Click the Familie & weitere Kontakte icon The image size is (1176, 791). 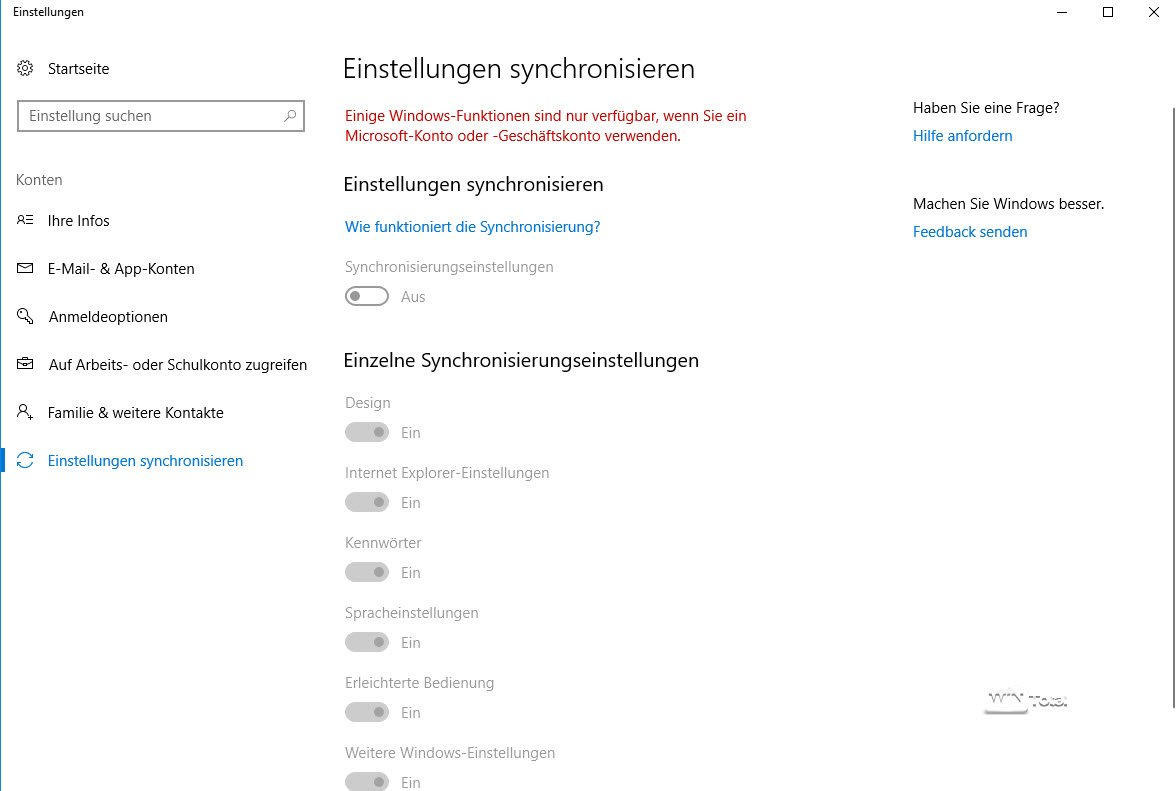coord(26,412)
